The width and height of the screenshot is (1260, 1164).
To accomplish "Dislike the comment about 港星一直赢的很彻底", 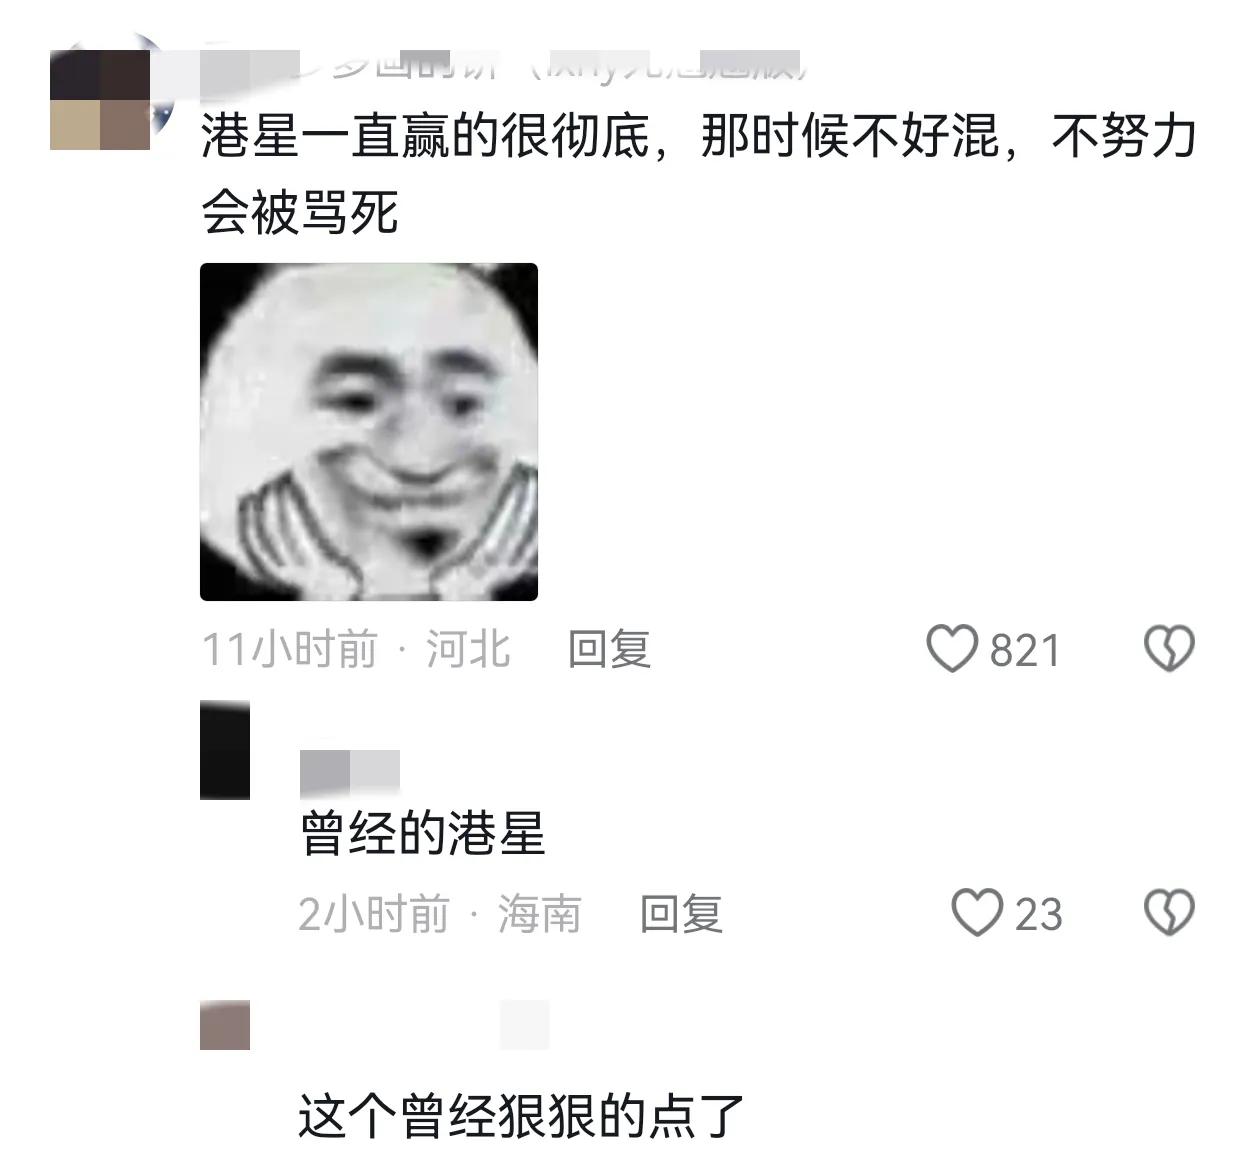I will (1169, 649).
